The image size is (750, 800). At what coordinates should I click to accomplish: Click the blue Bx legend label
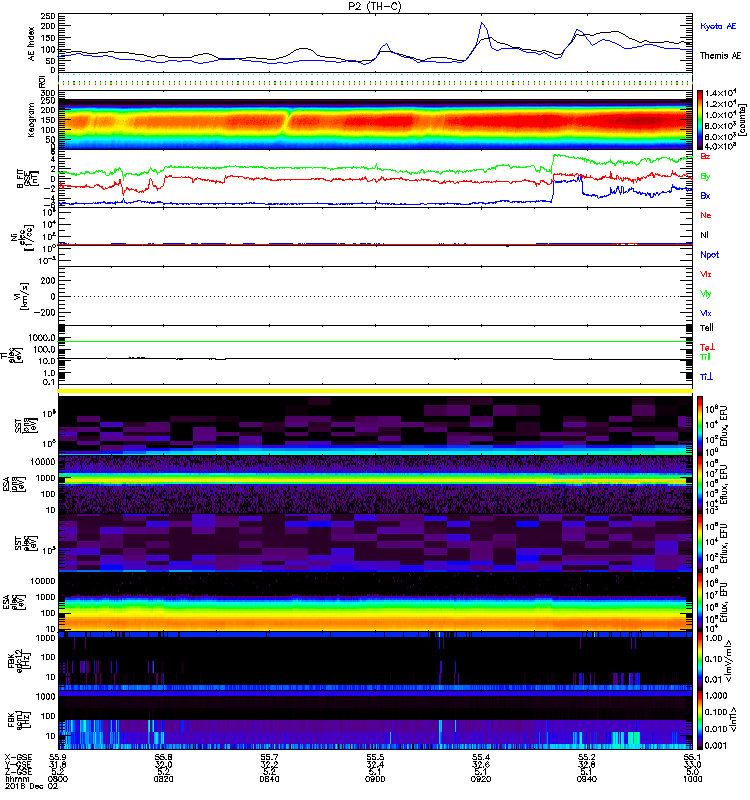coord(706,196)
